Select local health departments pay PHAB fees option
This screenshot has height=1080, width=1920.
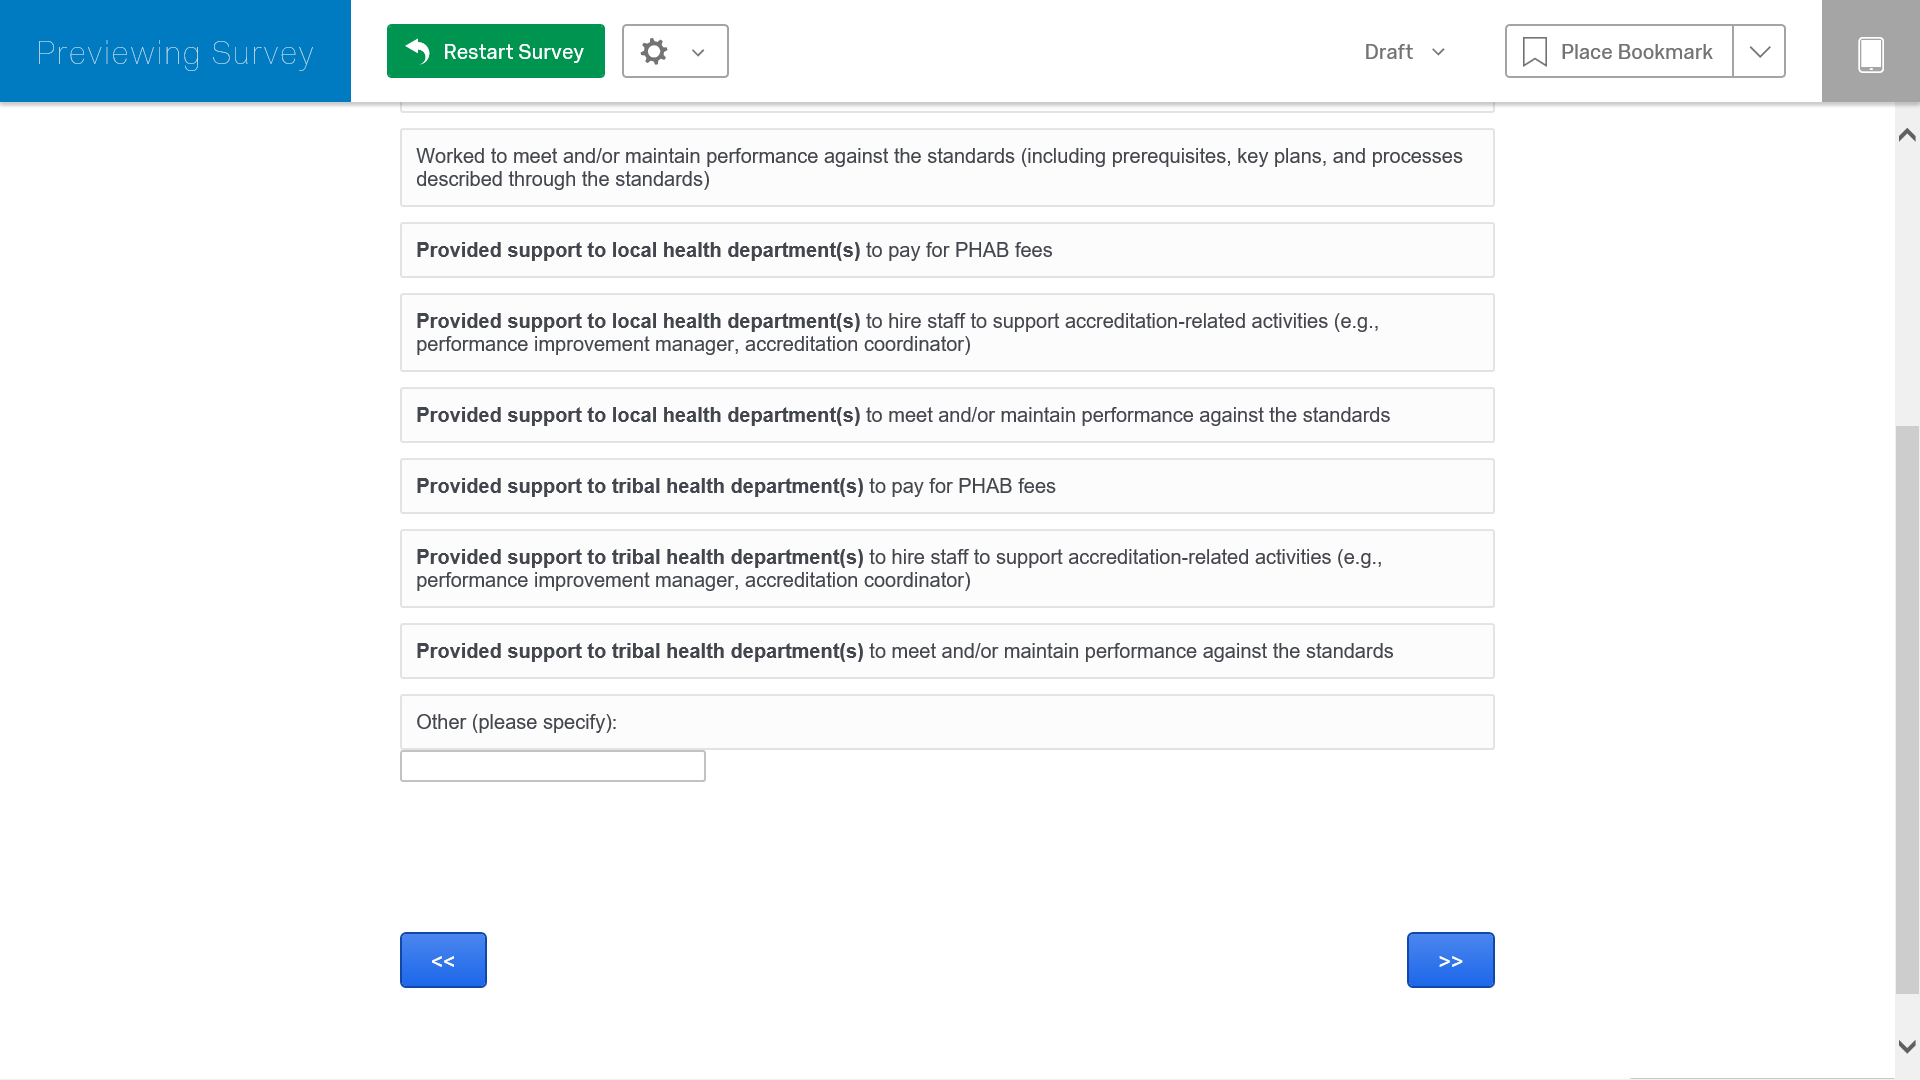tap(946, 250)
